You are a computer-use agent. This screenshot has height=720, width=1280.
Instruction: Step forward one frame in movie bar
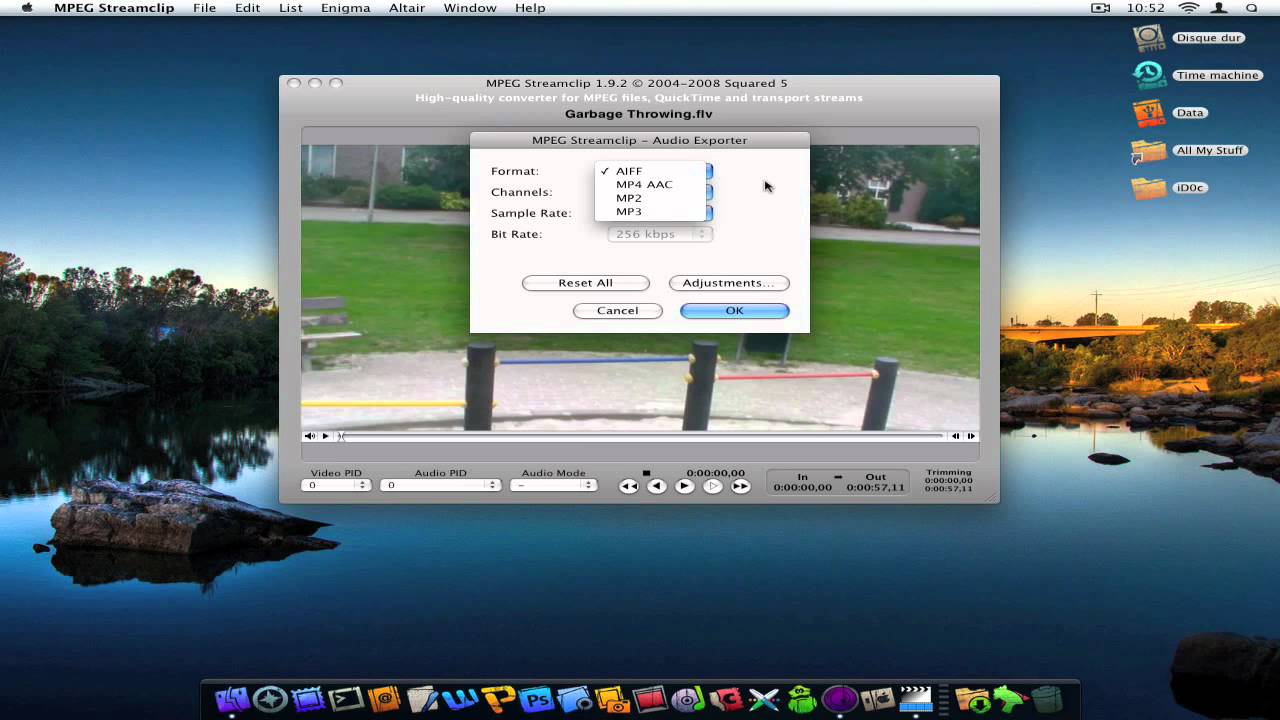tap(970, 436)
